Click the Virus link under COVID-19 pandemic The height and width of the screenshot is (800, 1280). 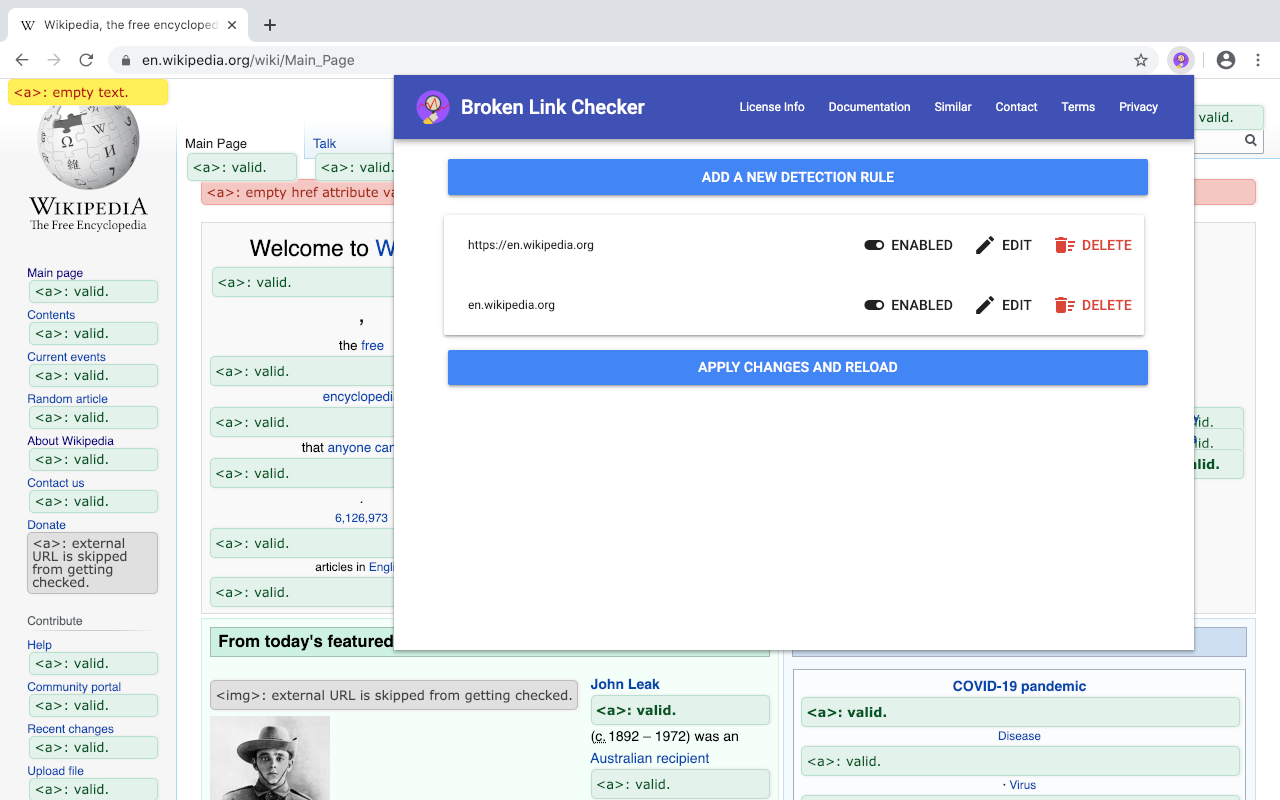pos(1023,785)
